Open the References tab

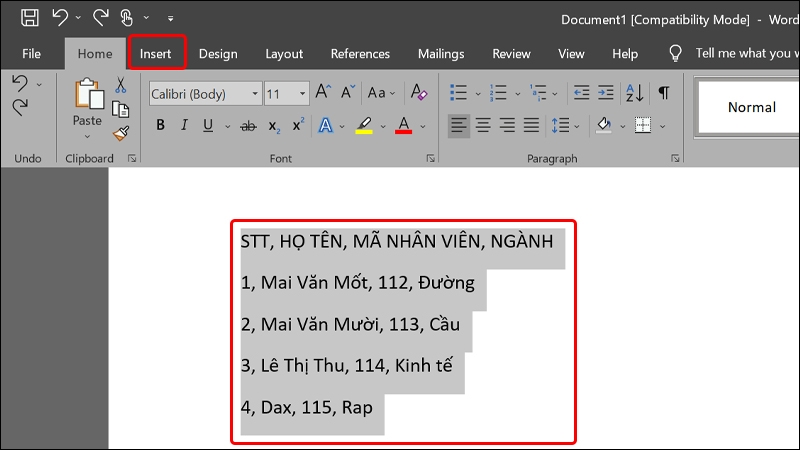[x=360, y=54]
